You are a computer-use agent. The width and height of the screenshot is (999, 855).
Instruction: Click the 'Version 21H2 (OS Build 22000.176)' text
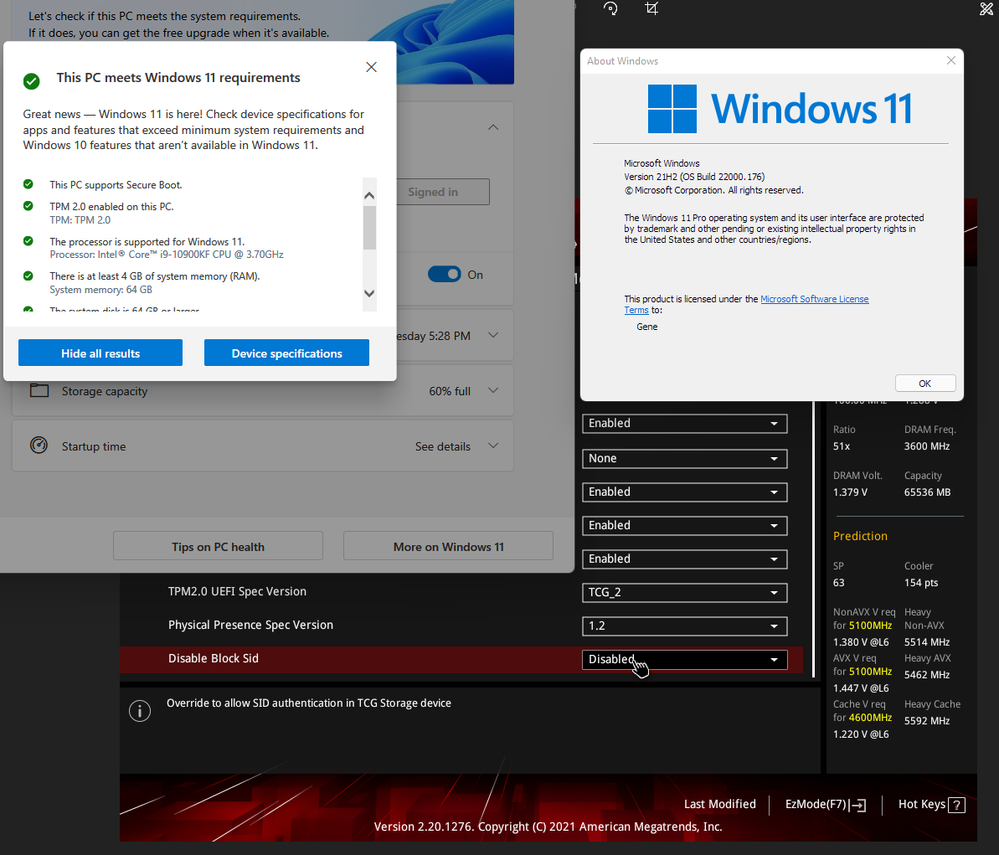[694, 176]
